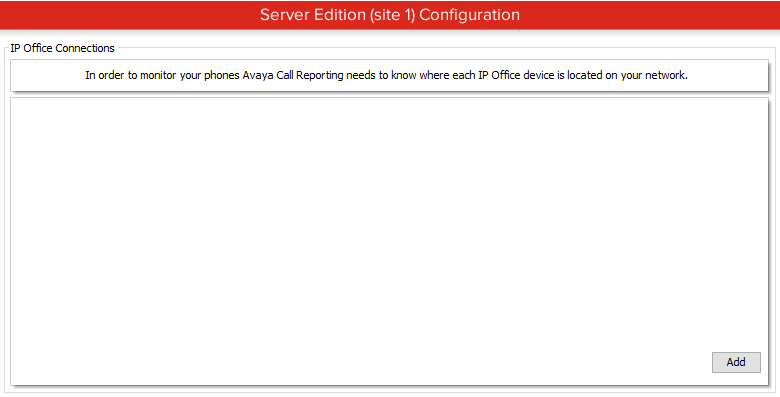Select the 'Server Edition (site 1) Configuration' title
Screen dimensions: 780x397
pos(390,15)
